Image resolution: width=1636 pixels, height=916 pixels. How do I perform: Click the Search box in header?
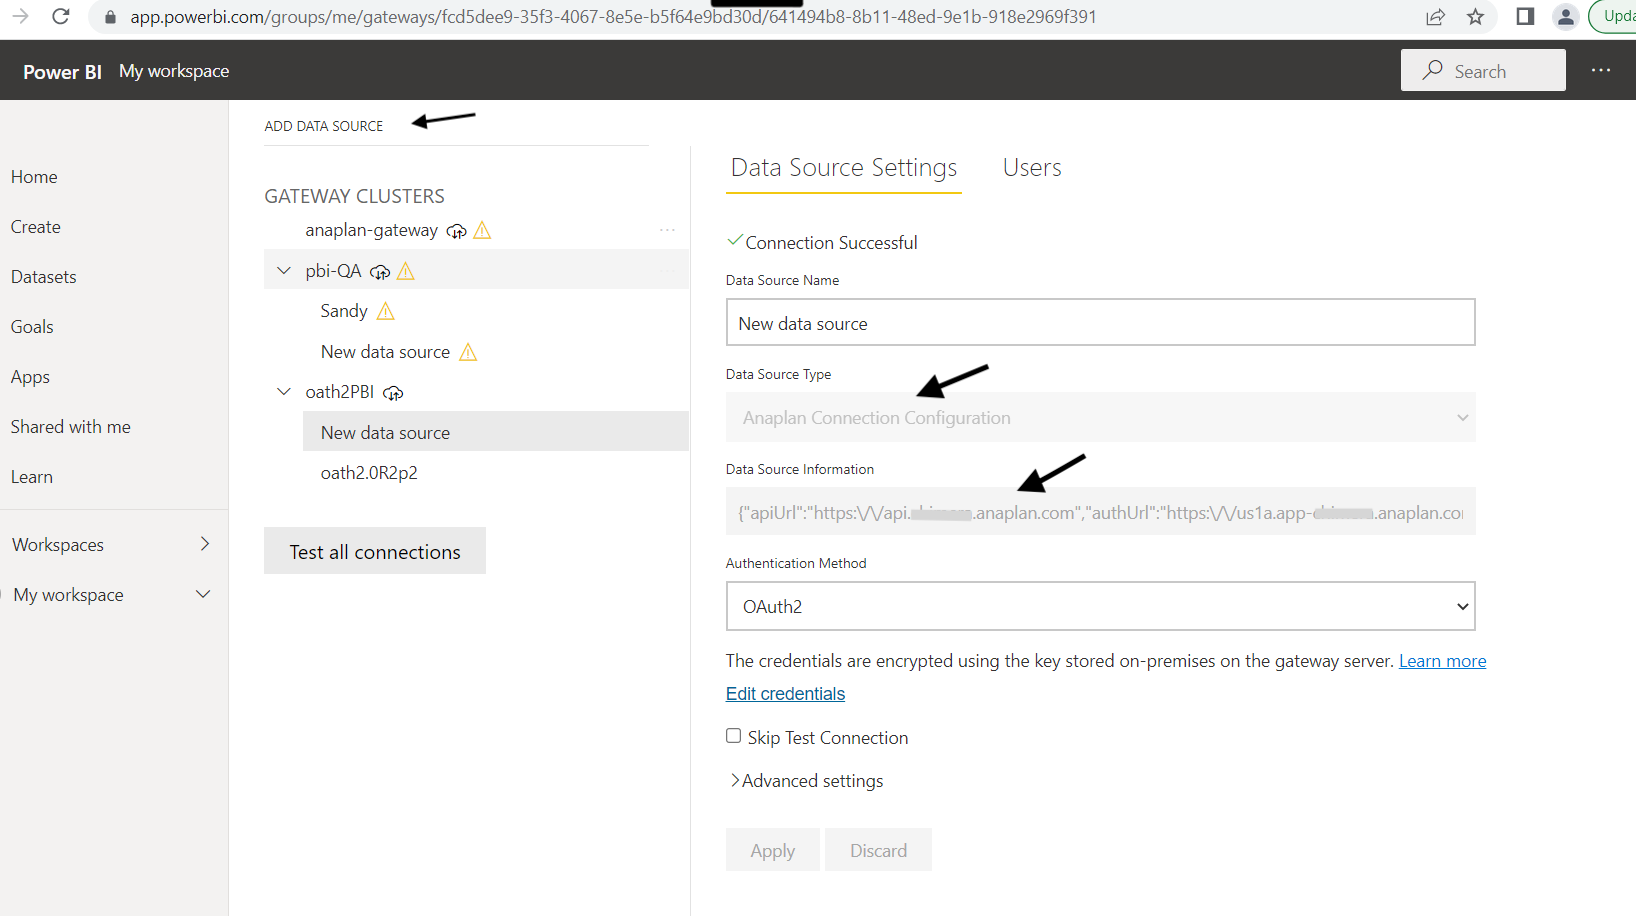(1483, 70)
